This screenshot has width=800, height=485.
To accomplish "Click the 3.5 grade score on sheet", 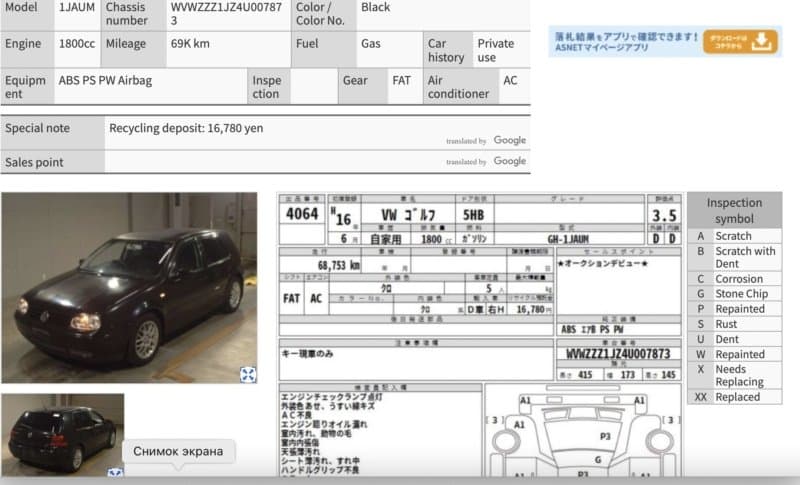I will coord(664,215).
